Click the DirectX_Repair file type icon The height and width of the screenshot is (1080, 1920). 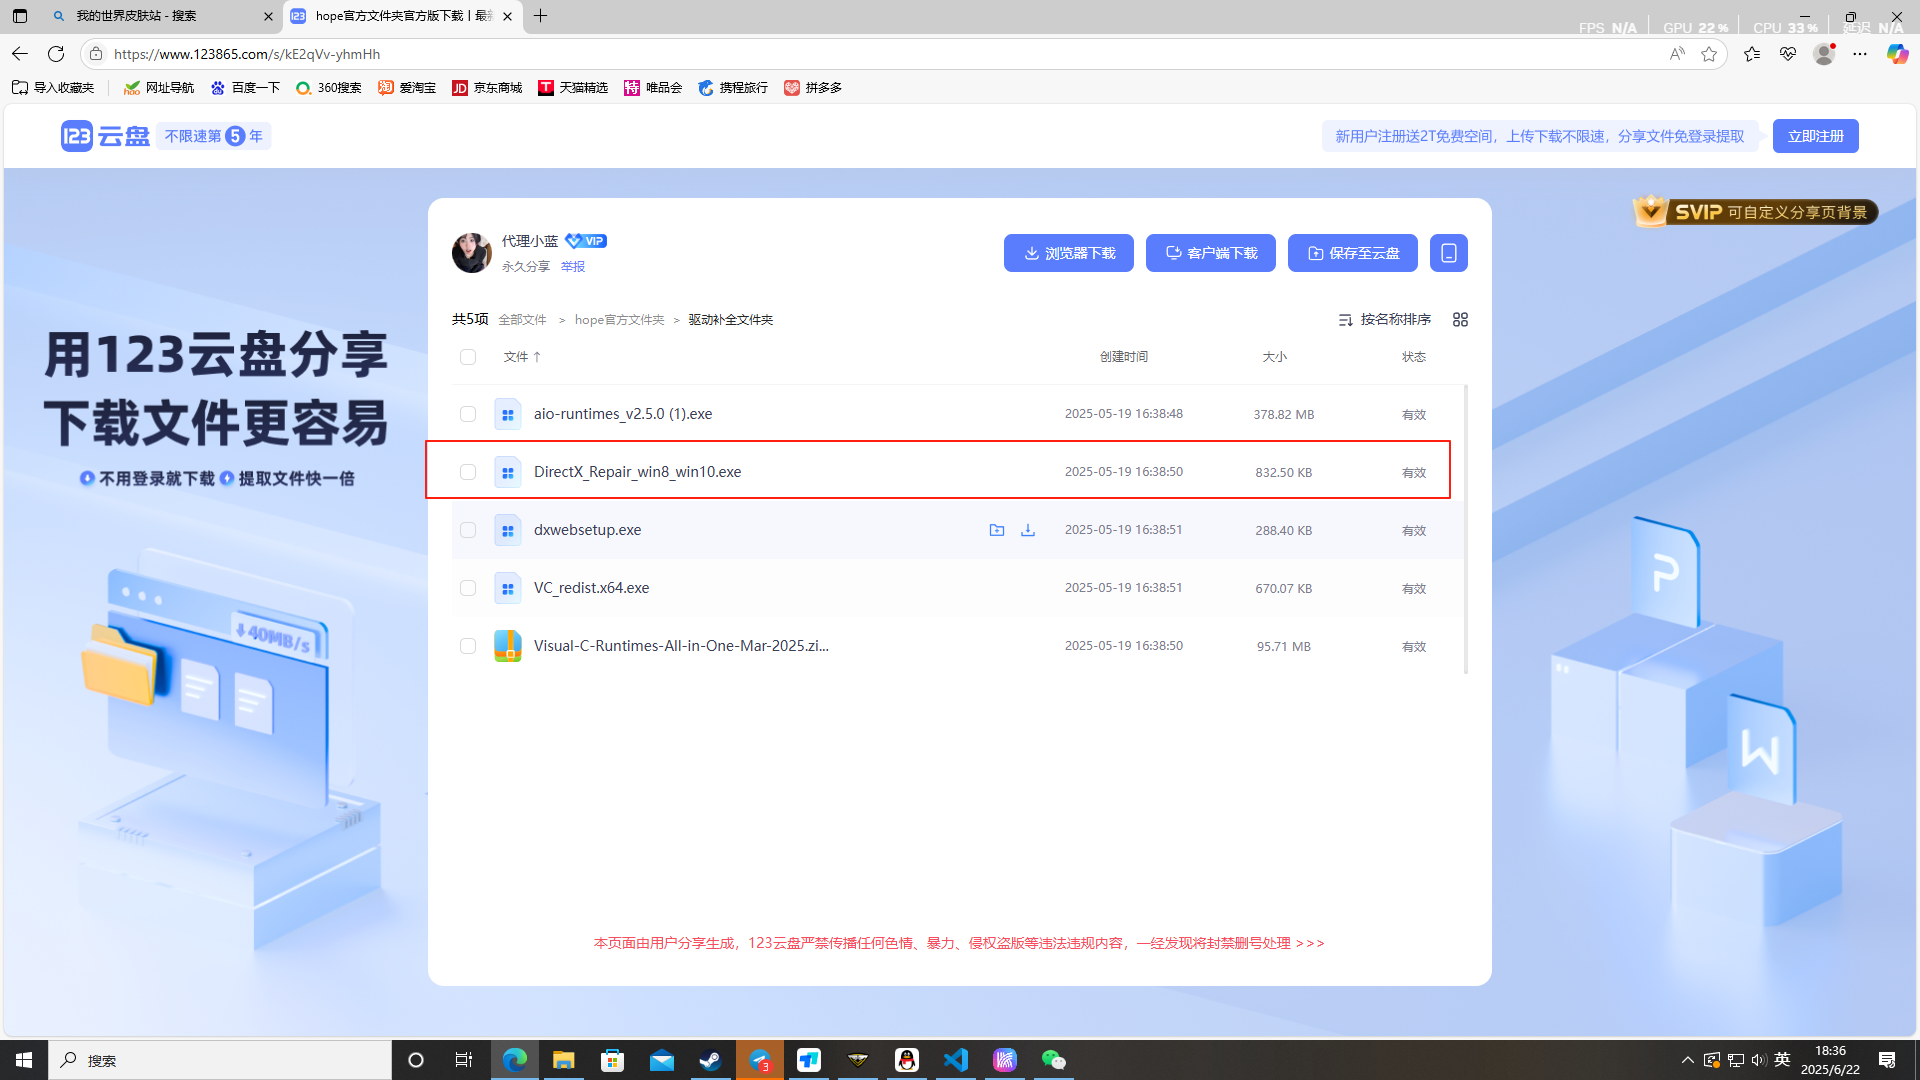(x=508, y=472)
